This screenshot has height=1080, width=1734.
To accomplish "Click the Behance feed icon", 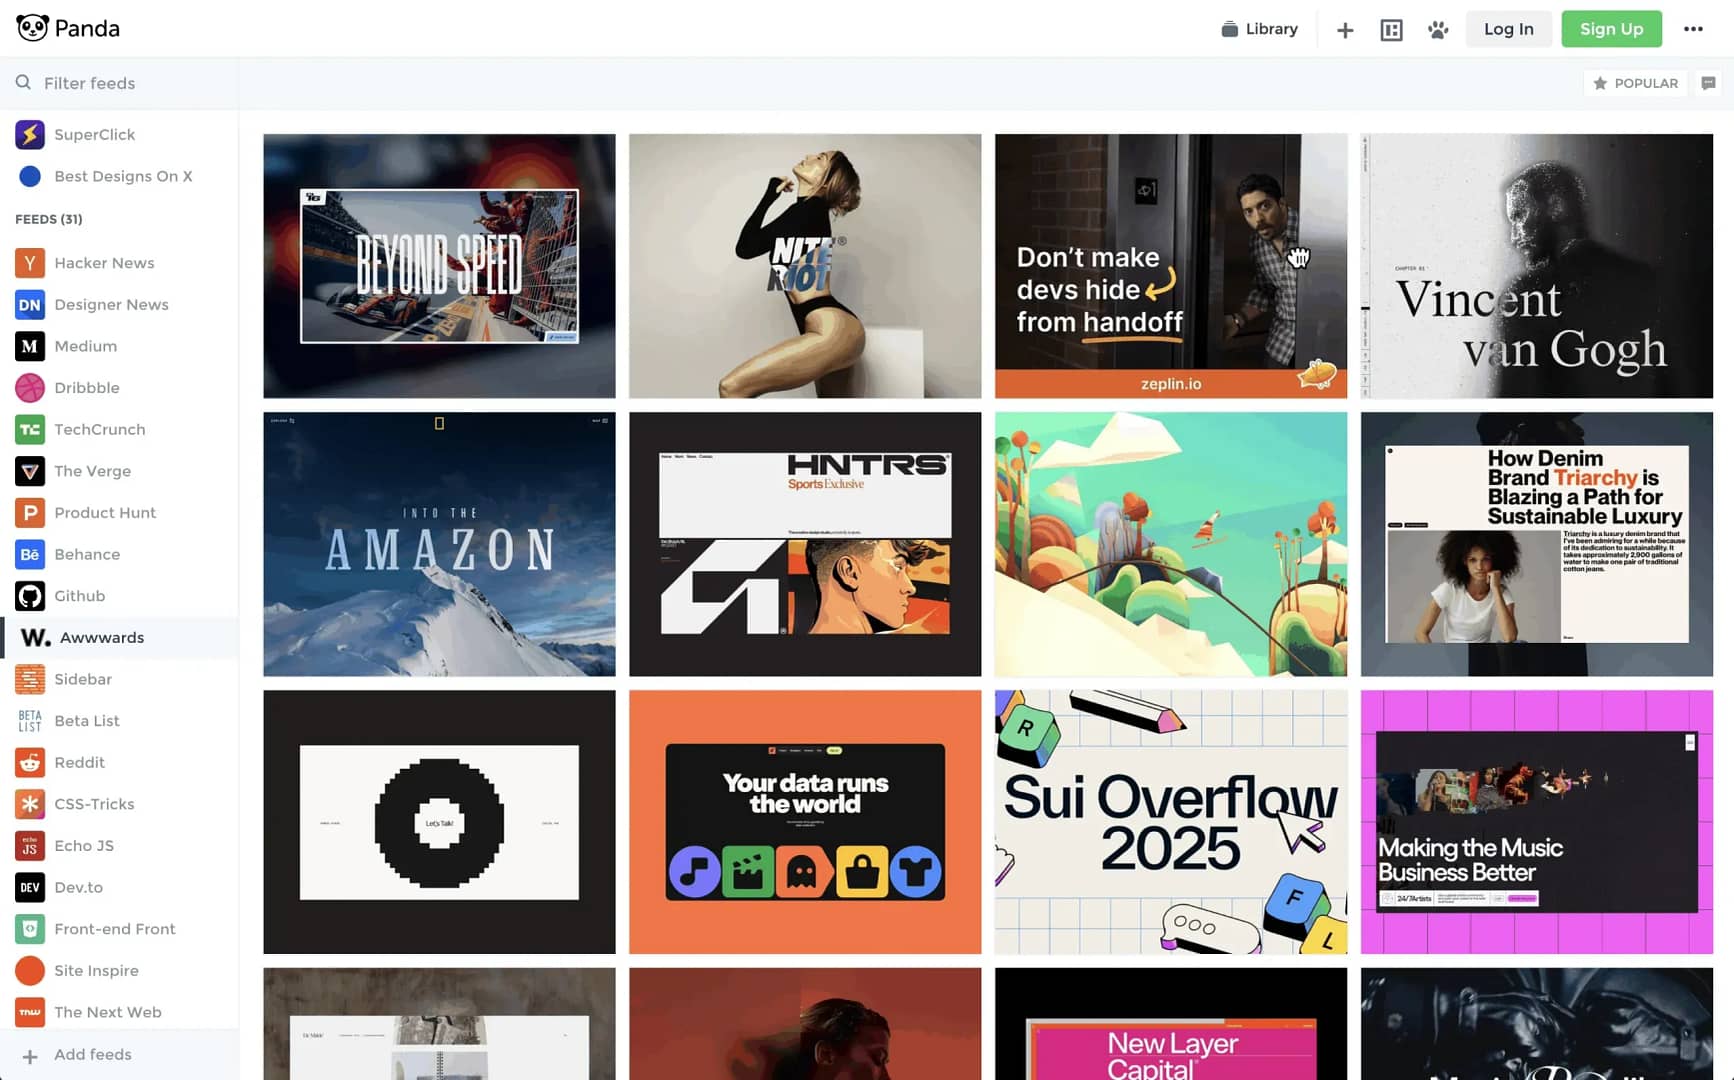I will tap(30, 554).
